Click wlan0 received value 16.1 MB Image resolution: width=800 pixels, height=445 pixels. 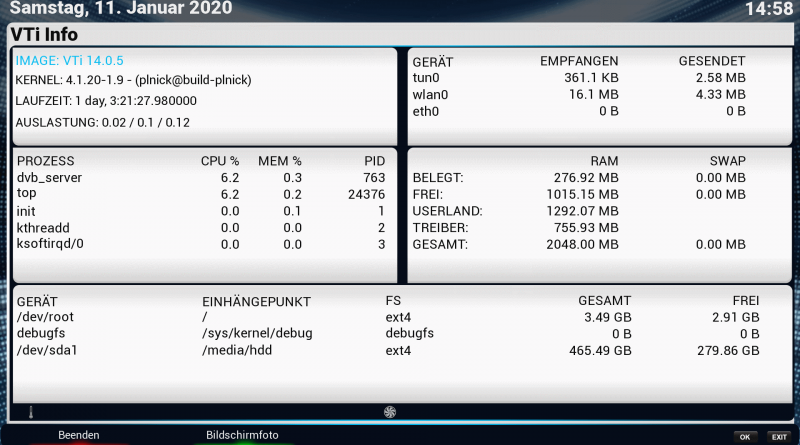coord(594,94)
